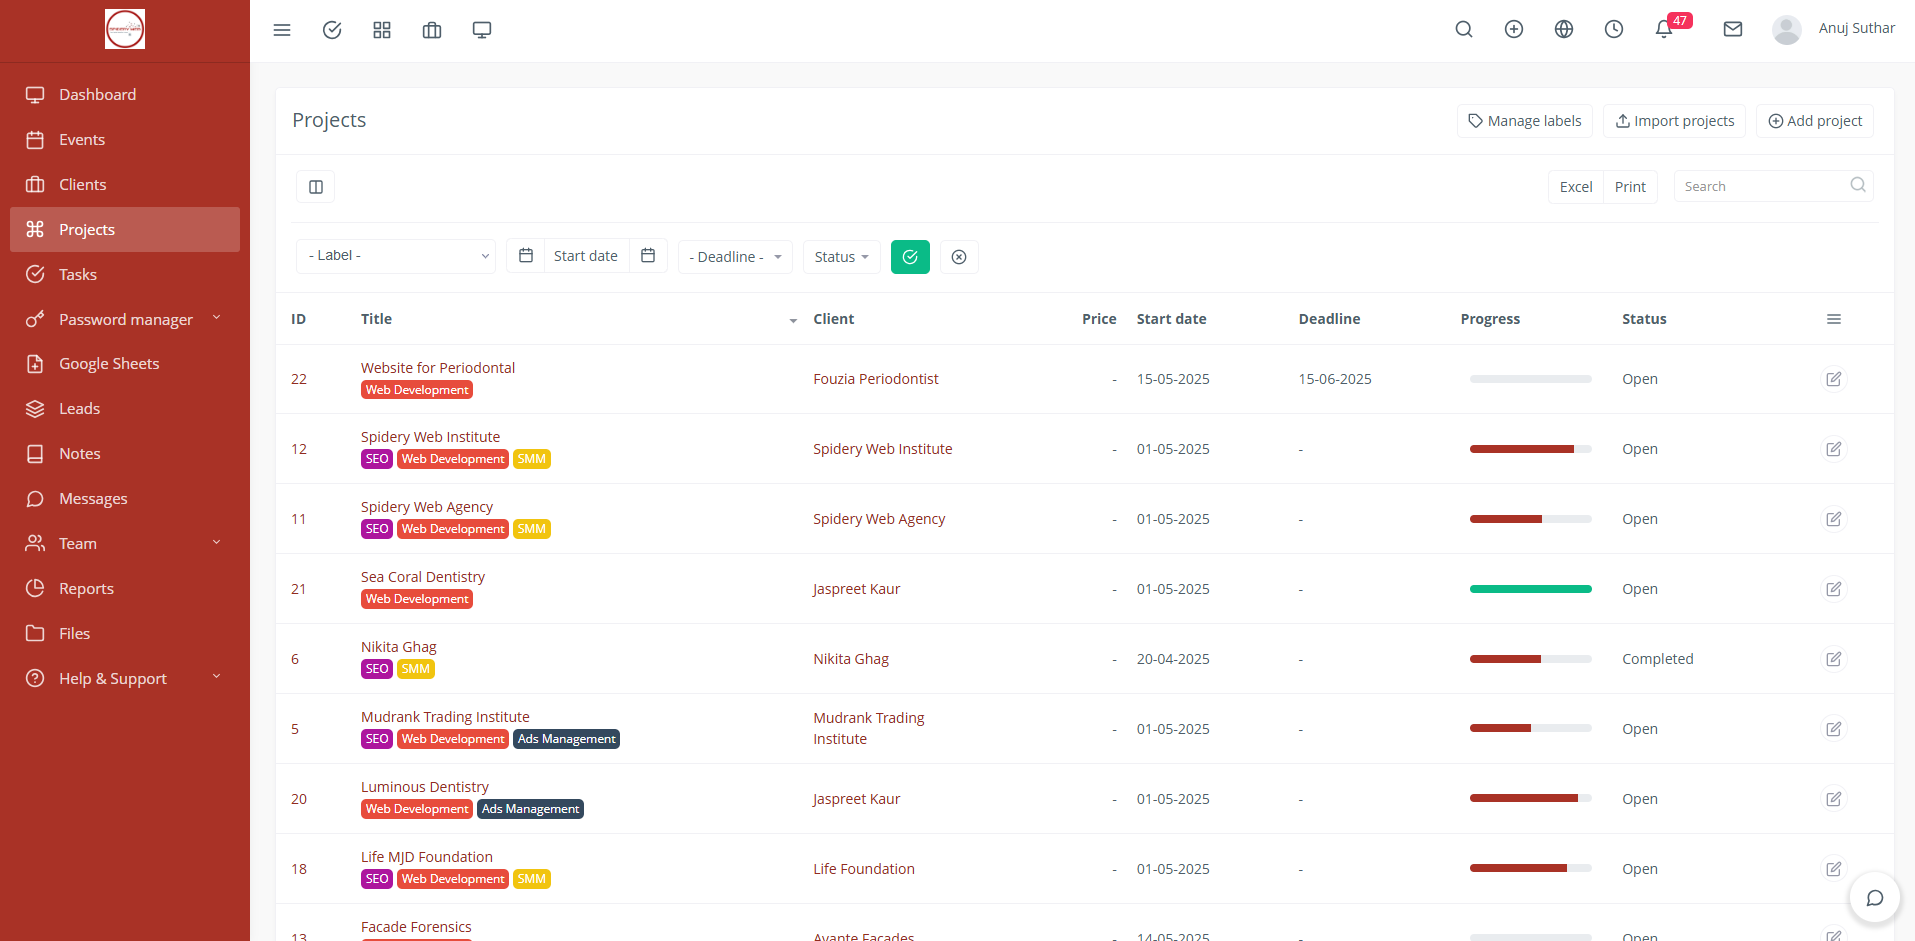Click the top bar search magnifier icon

point(1464,29)
